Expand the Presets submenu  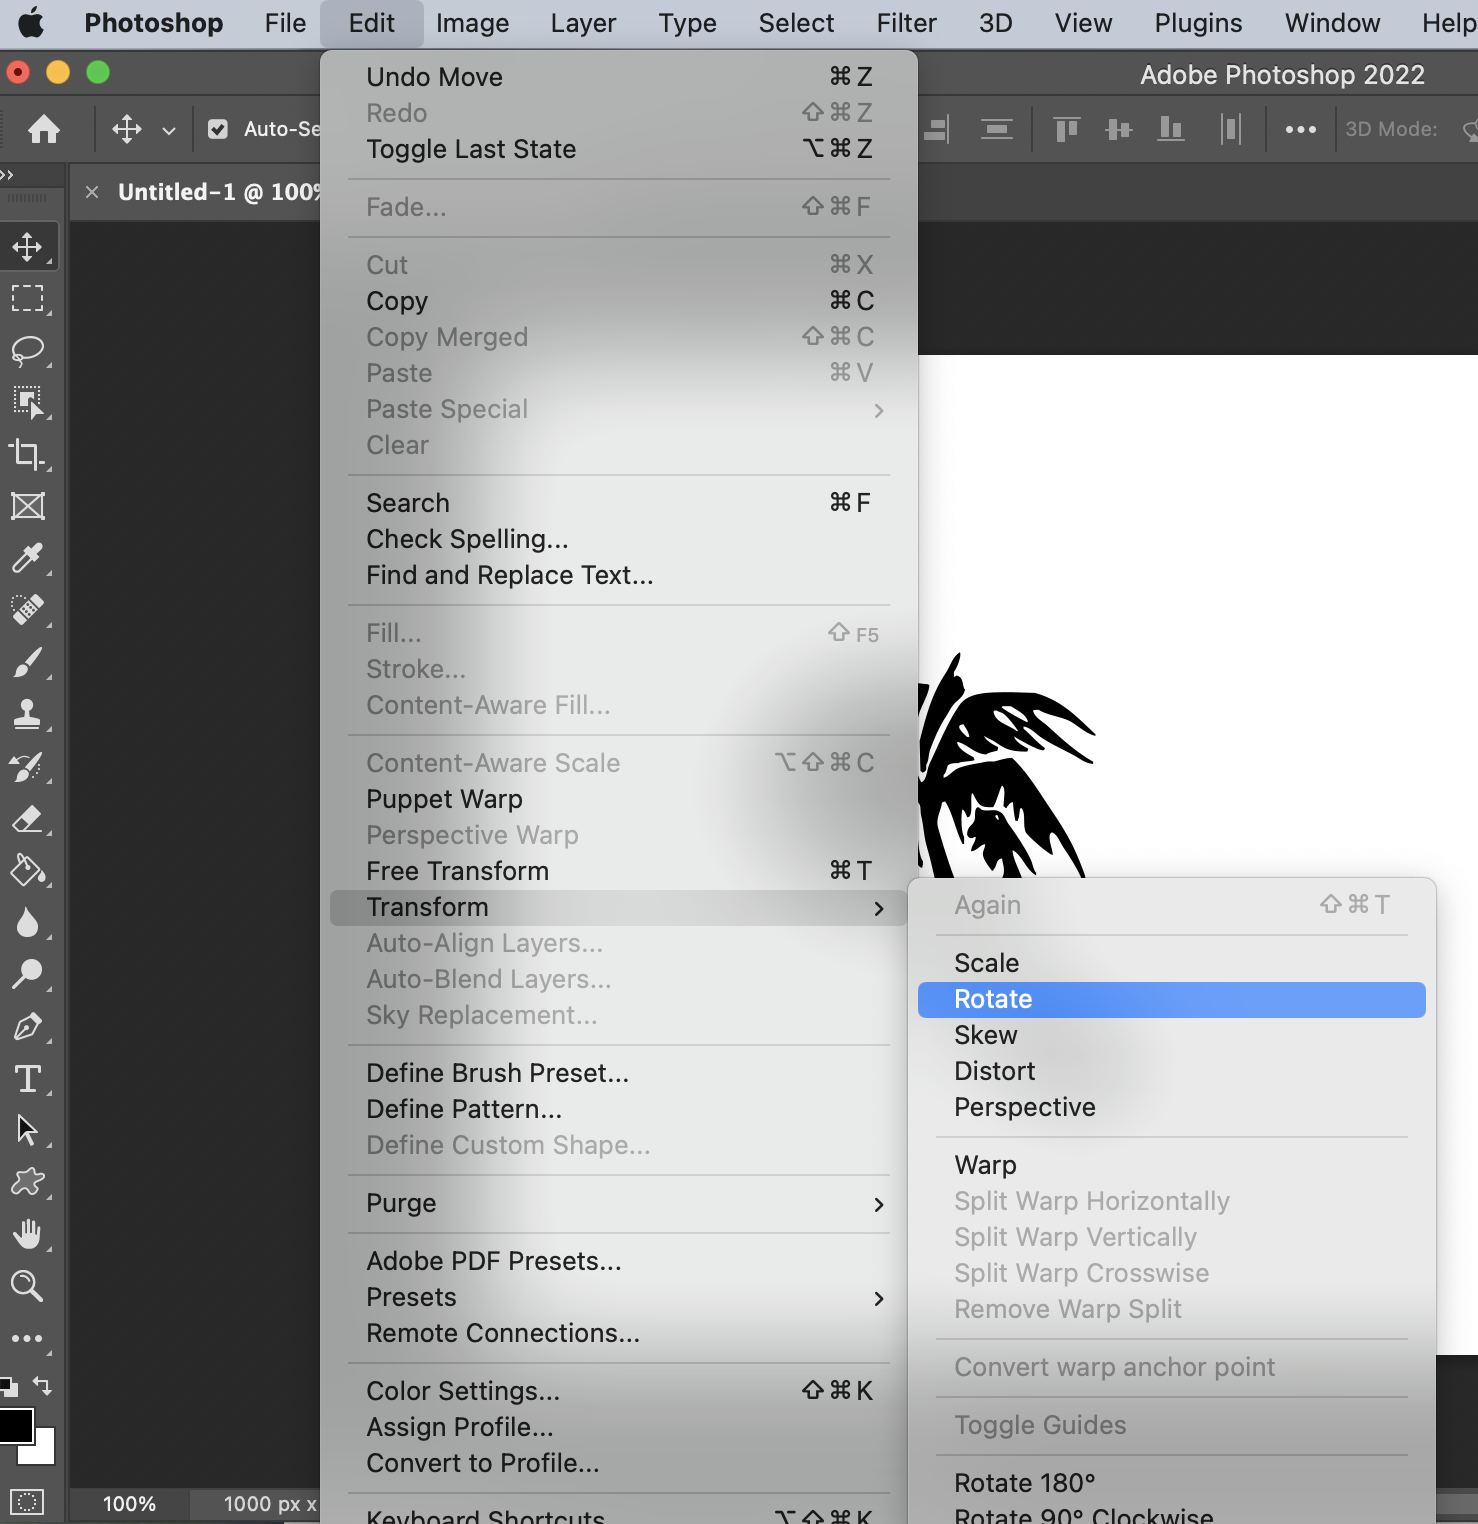(x=620, y=1297)
